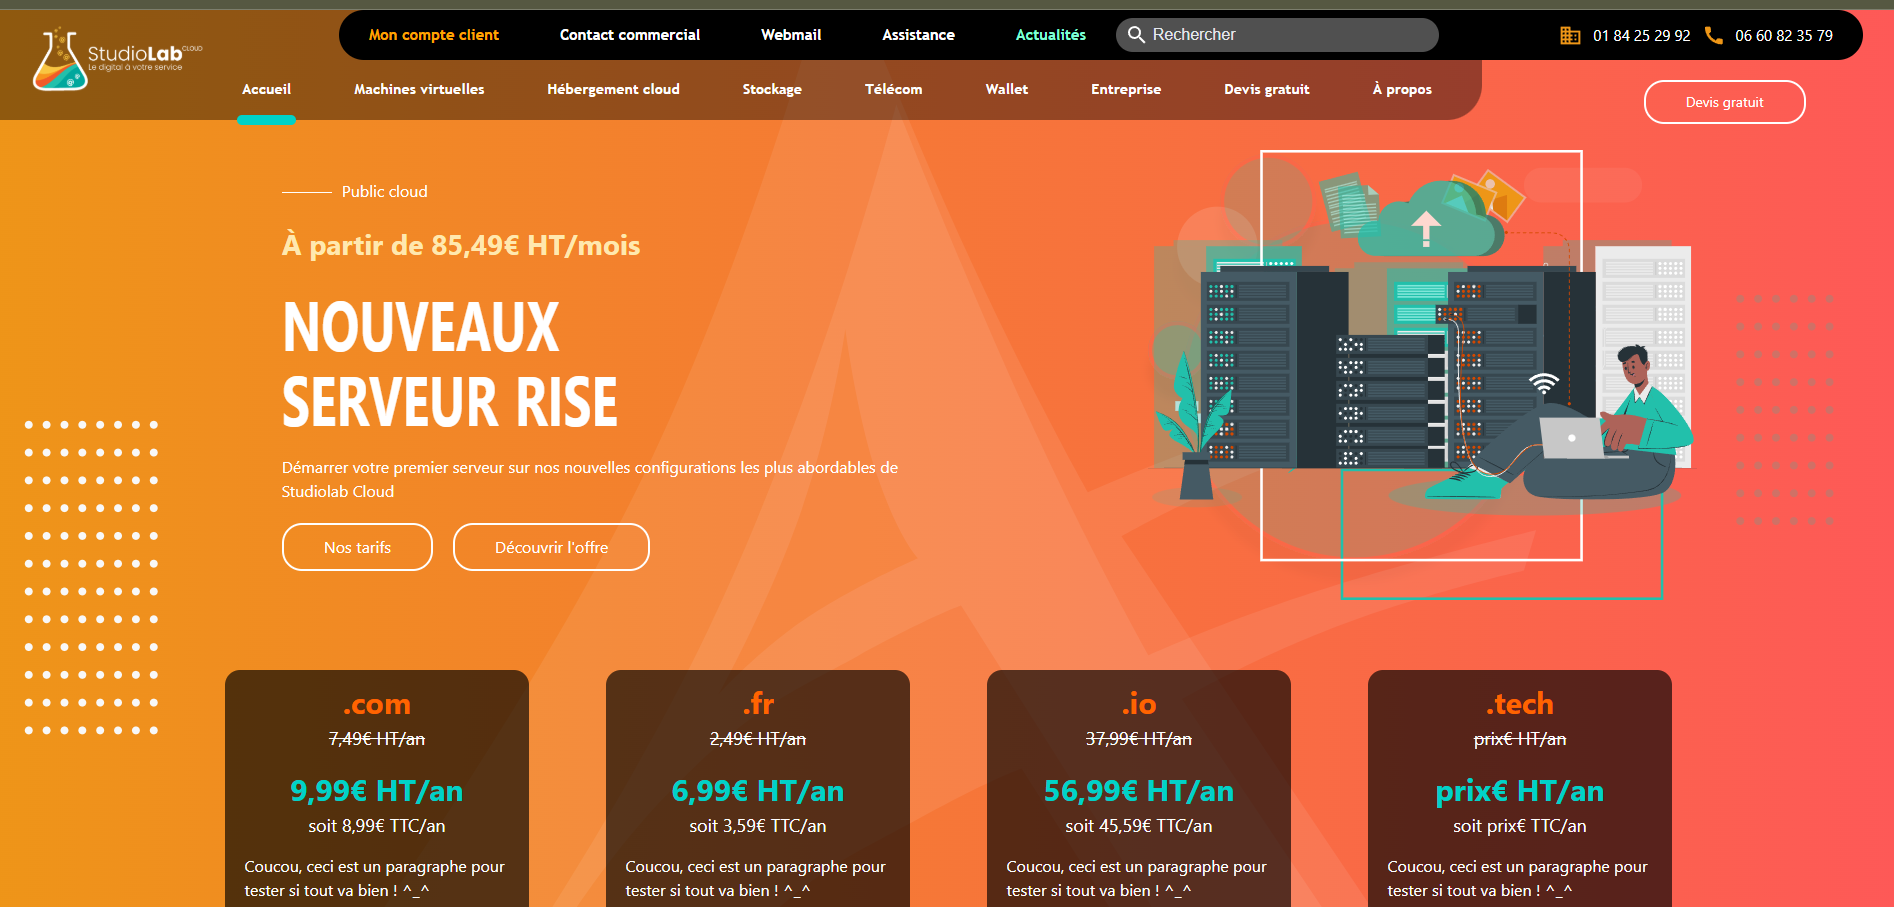The image size is (1894, 907).
Task: Select Actualités in the top bar
Action: click(1050, 35)
